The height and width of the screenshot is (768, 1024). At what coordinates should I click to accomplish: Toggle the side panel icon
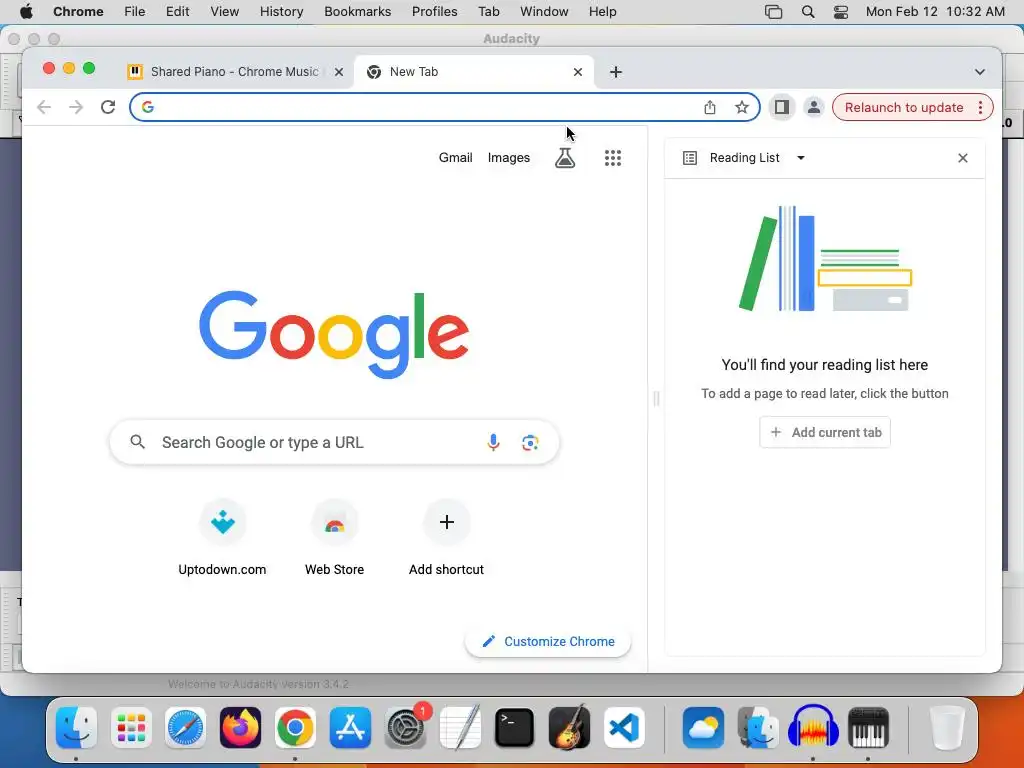pos(782,107)
